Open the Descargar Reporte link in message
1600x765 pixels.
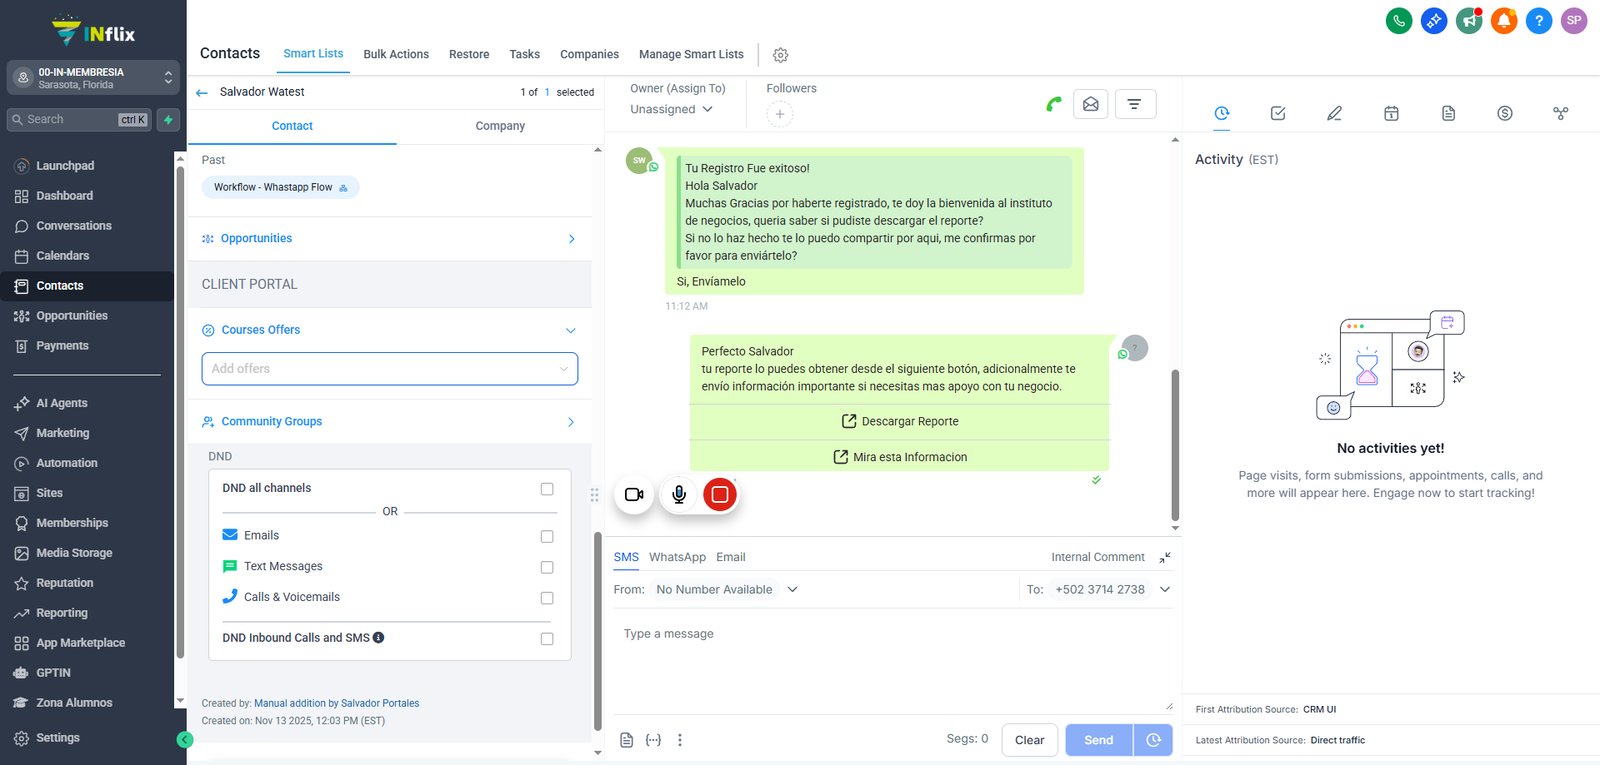coord(900,421)
